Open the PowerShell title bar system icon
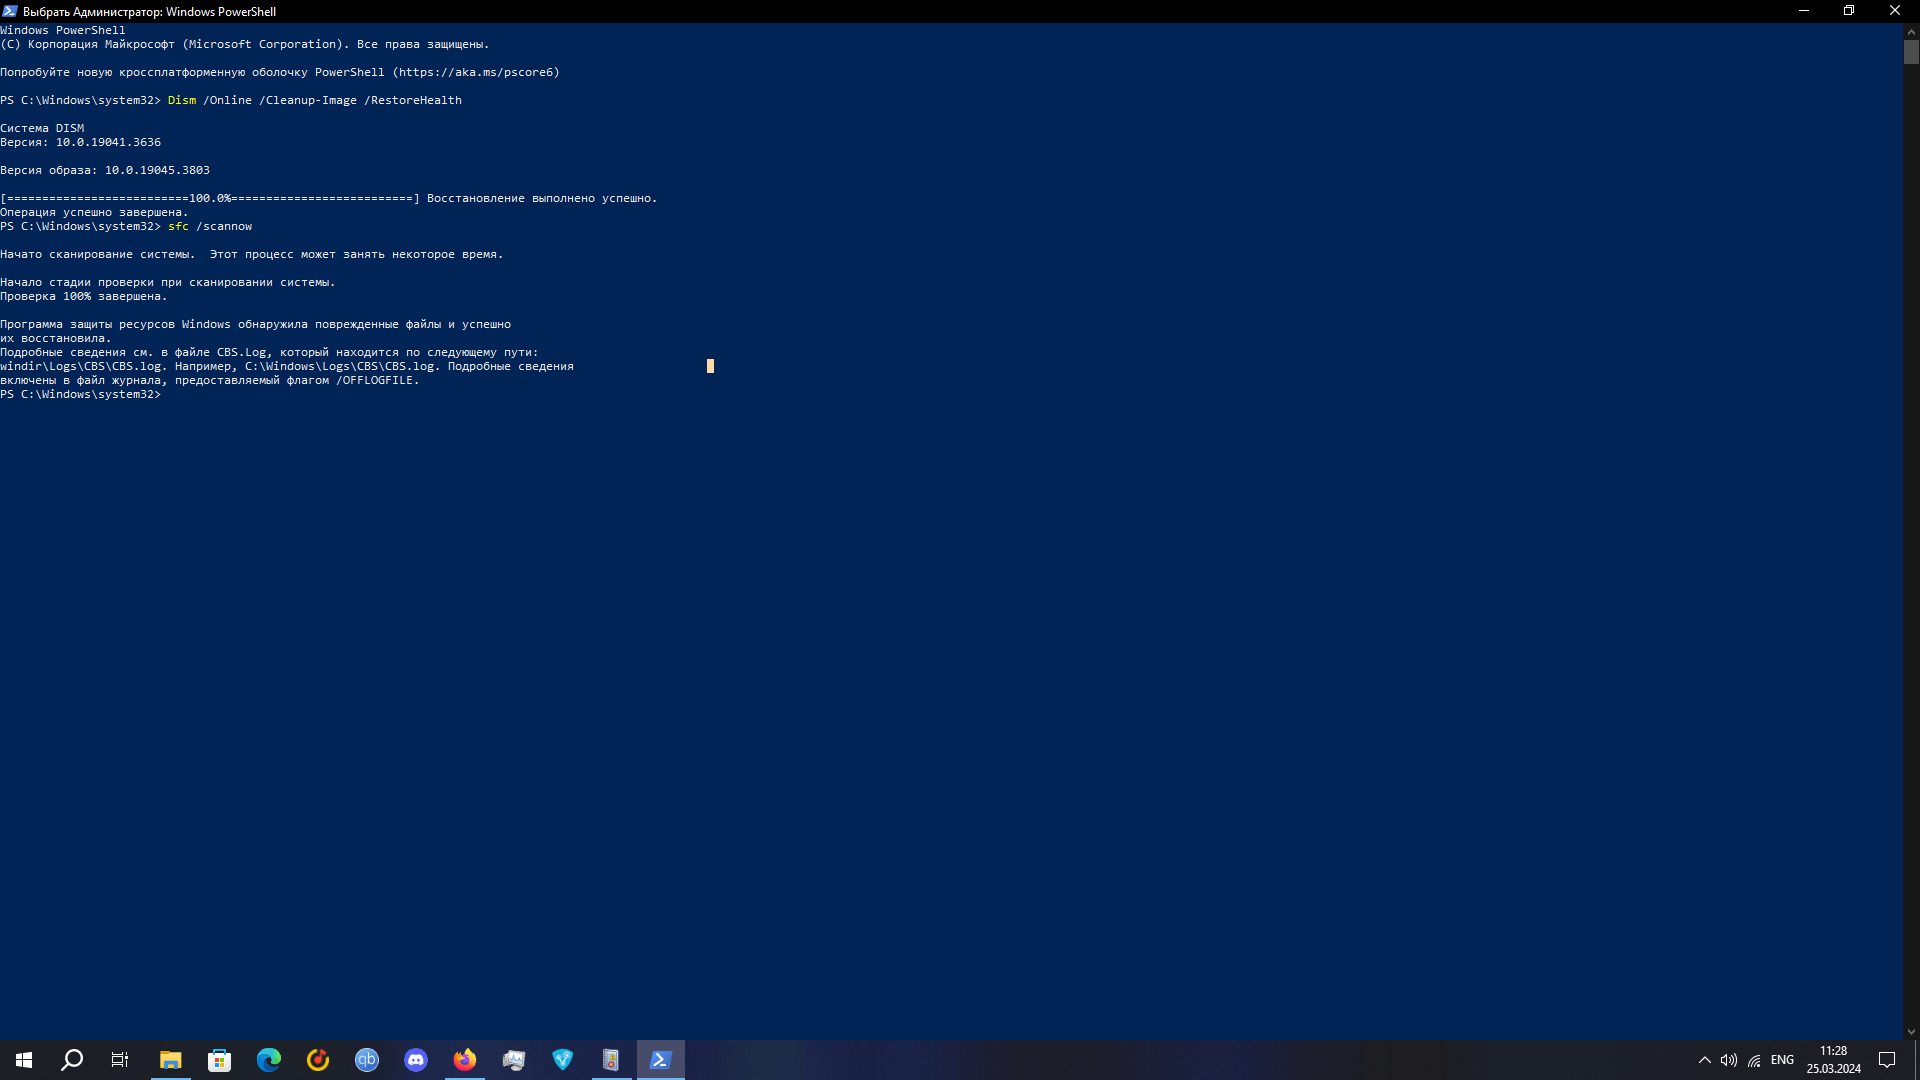1920x1080 pixels. click(10, 11)
